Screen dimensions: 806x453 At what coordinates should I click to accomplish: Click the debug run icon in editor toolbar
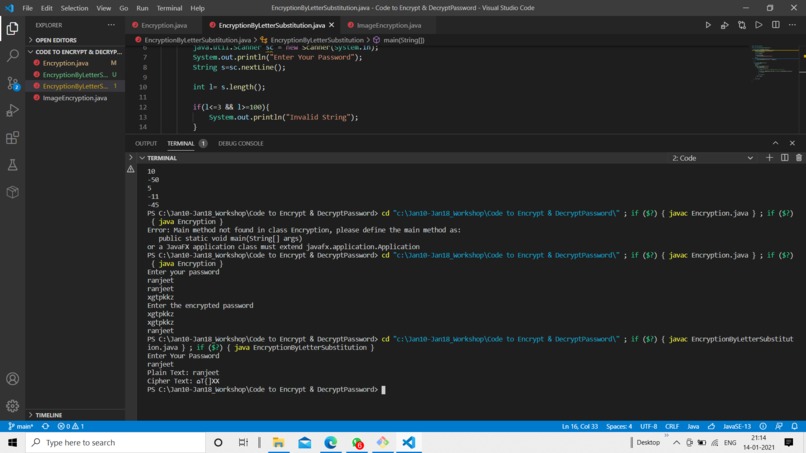point(725,25)
